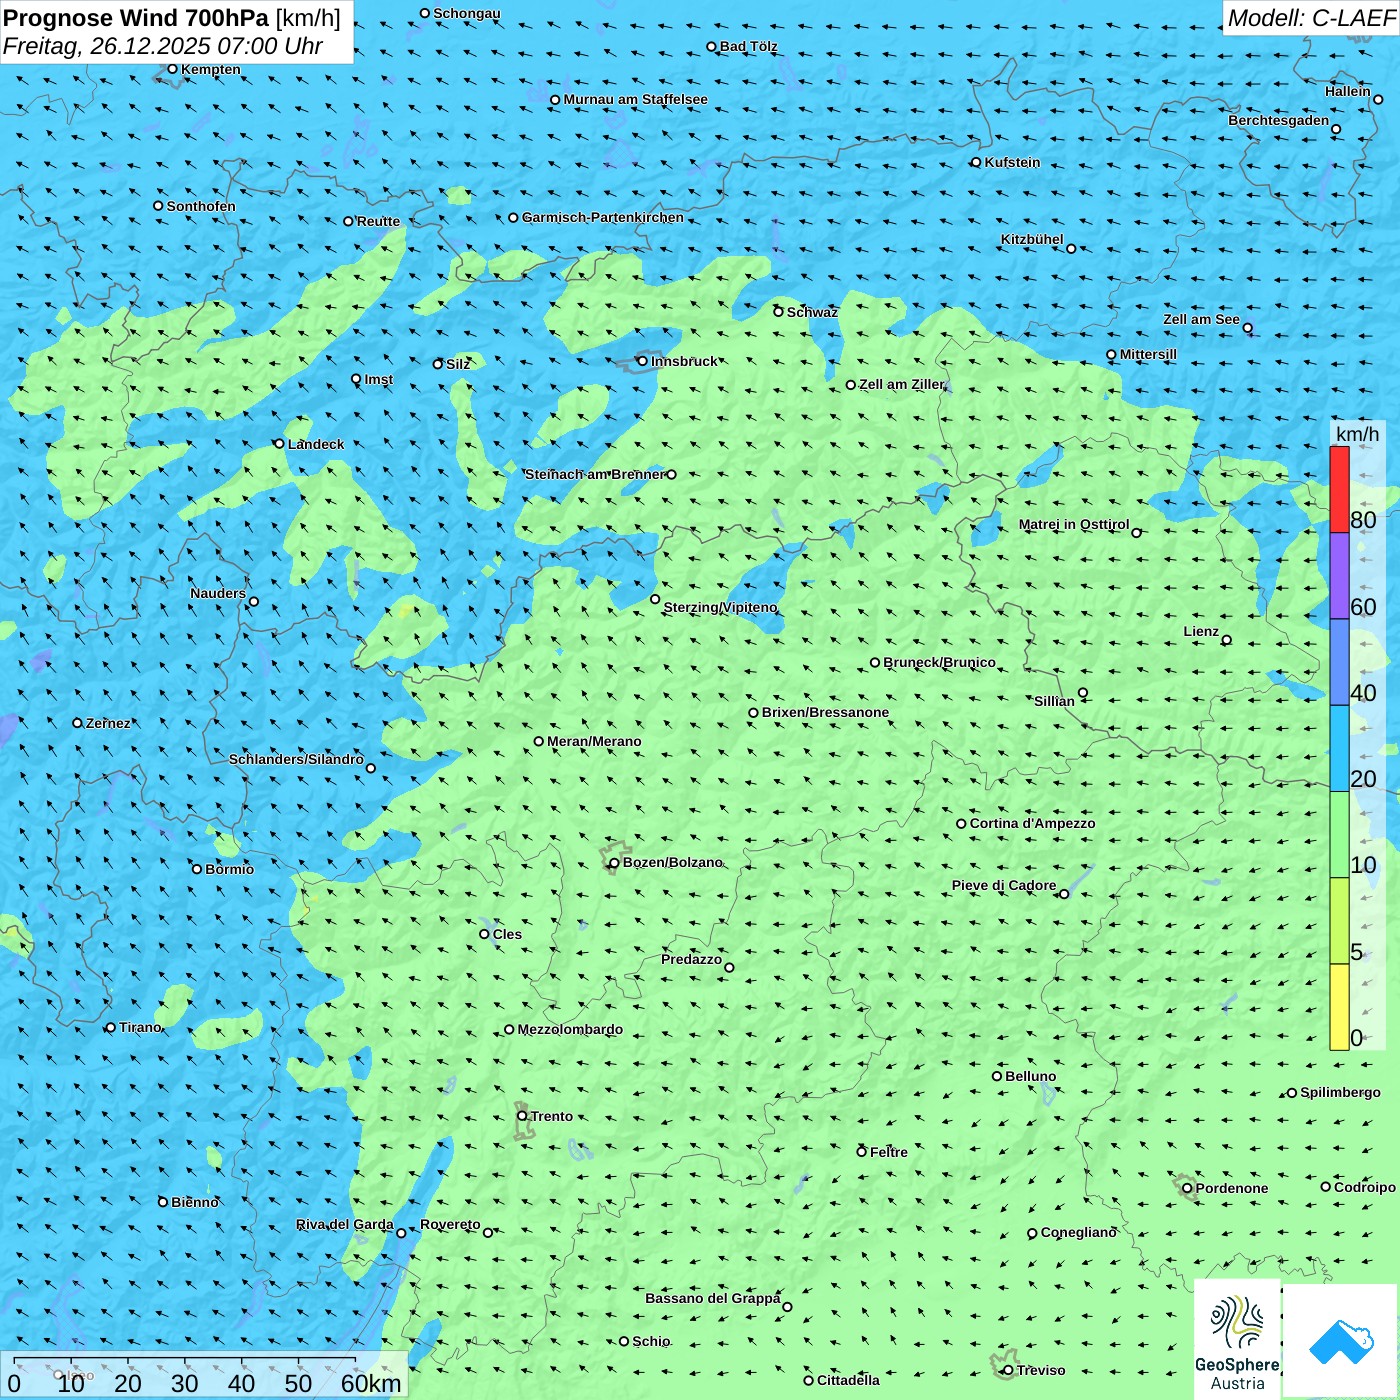Click the 'Zell am Ziller' label
Screen dimensions: 1400x1400
pos(902,385)
